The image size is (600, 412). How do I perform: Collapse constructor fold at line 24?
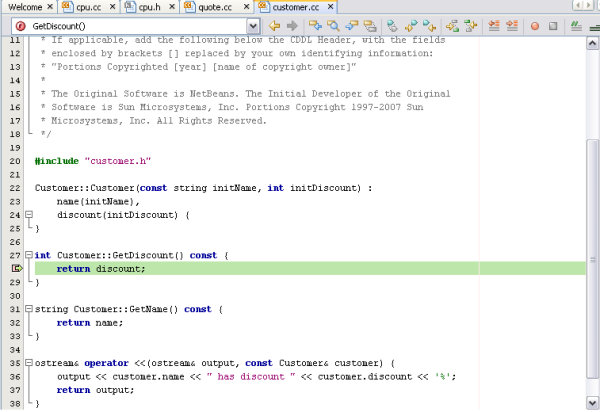tap(29, 215)
